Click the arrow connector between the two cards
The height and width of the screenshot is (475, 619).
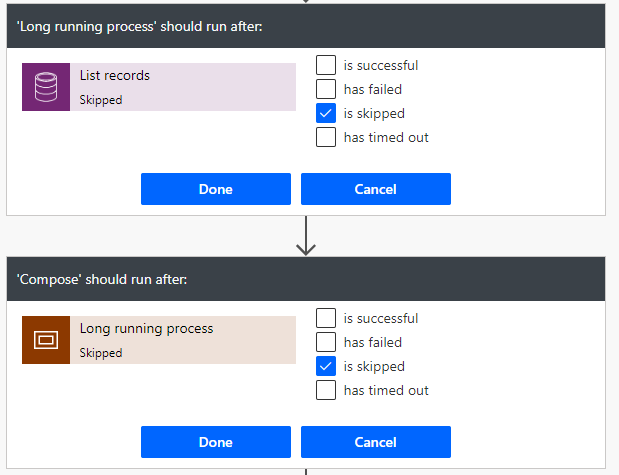point(306,236)
